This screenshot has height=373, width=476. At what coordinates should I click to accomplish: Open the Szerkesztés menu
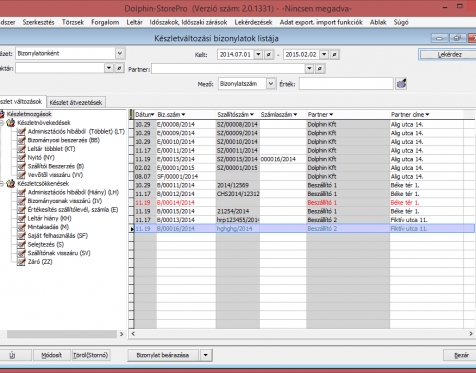tap(38, 22)
